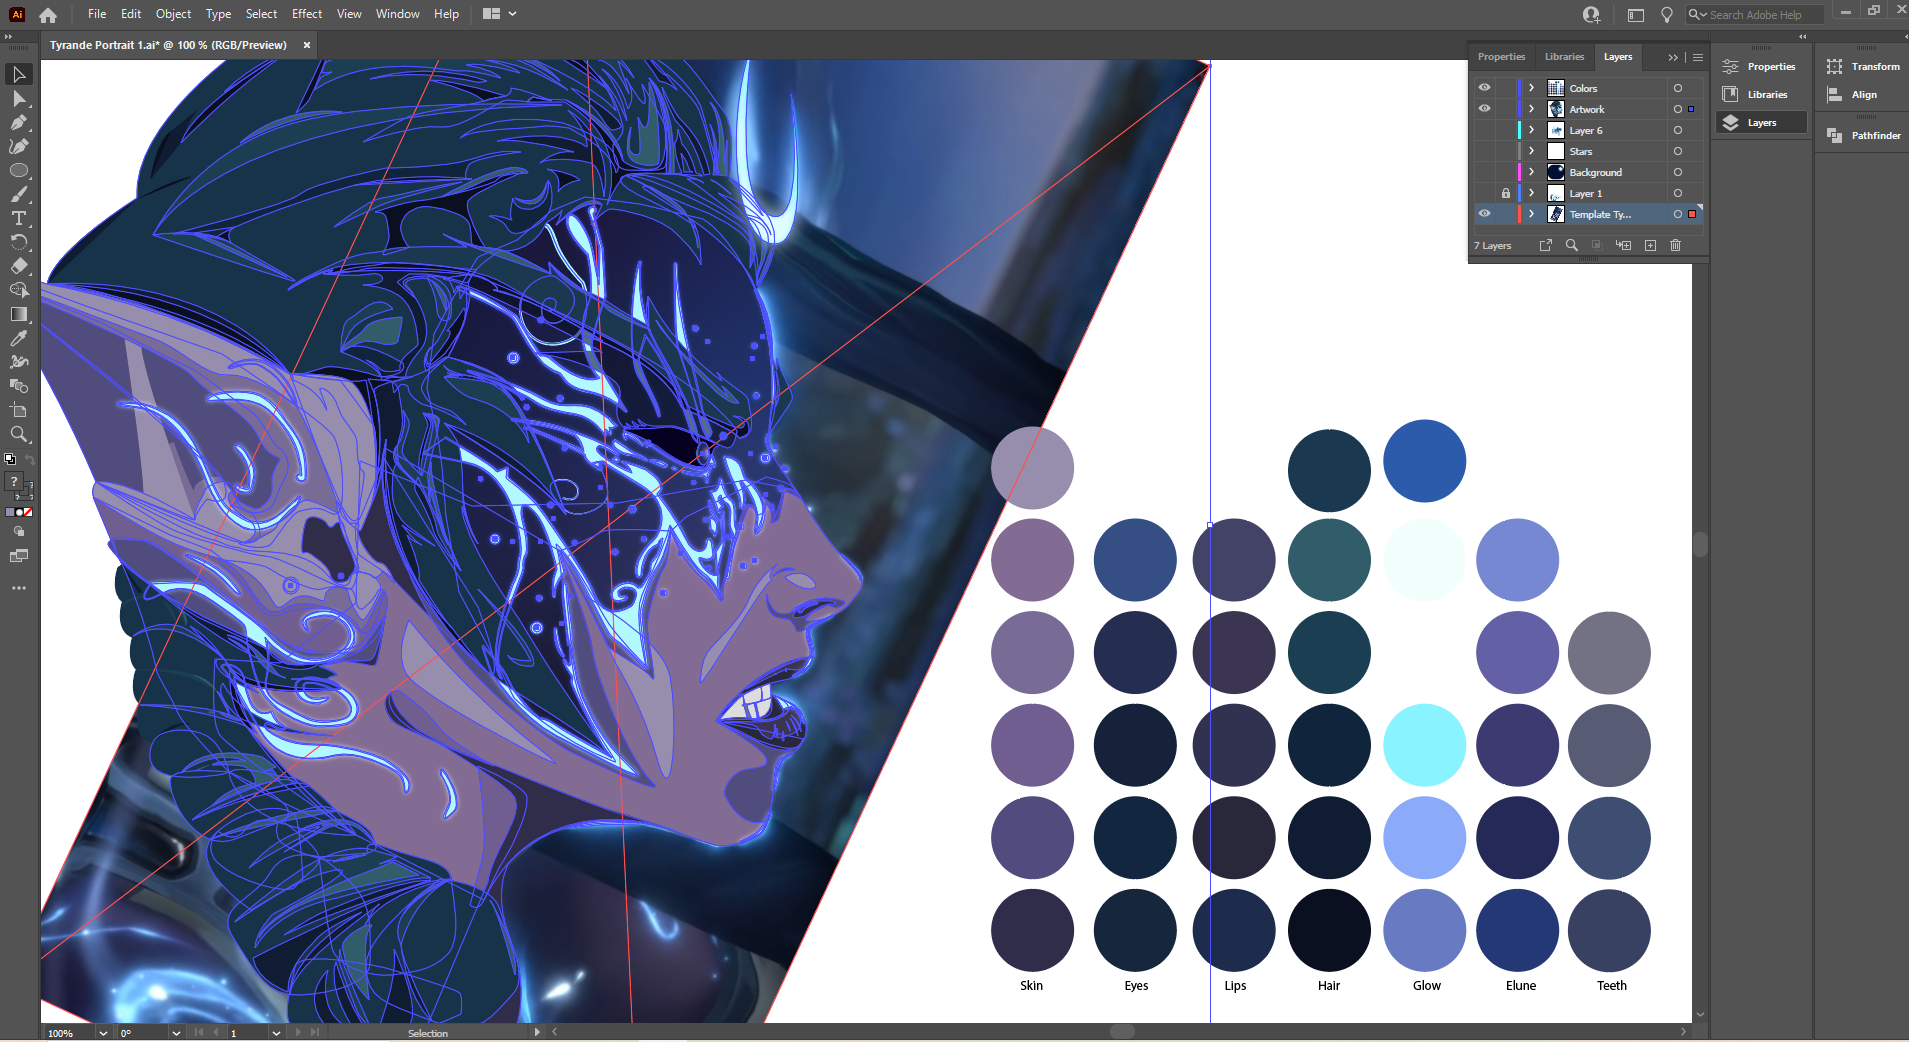Switch to Properties tab in panel
Viewport: 1909px width, 1042px height.
[1501, 57]
